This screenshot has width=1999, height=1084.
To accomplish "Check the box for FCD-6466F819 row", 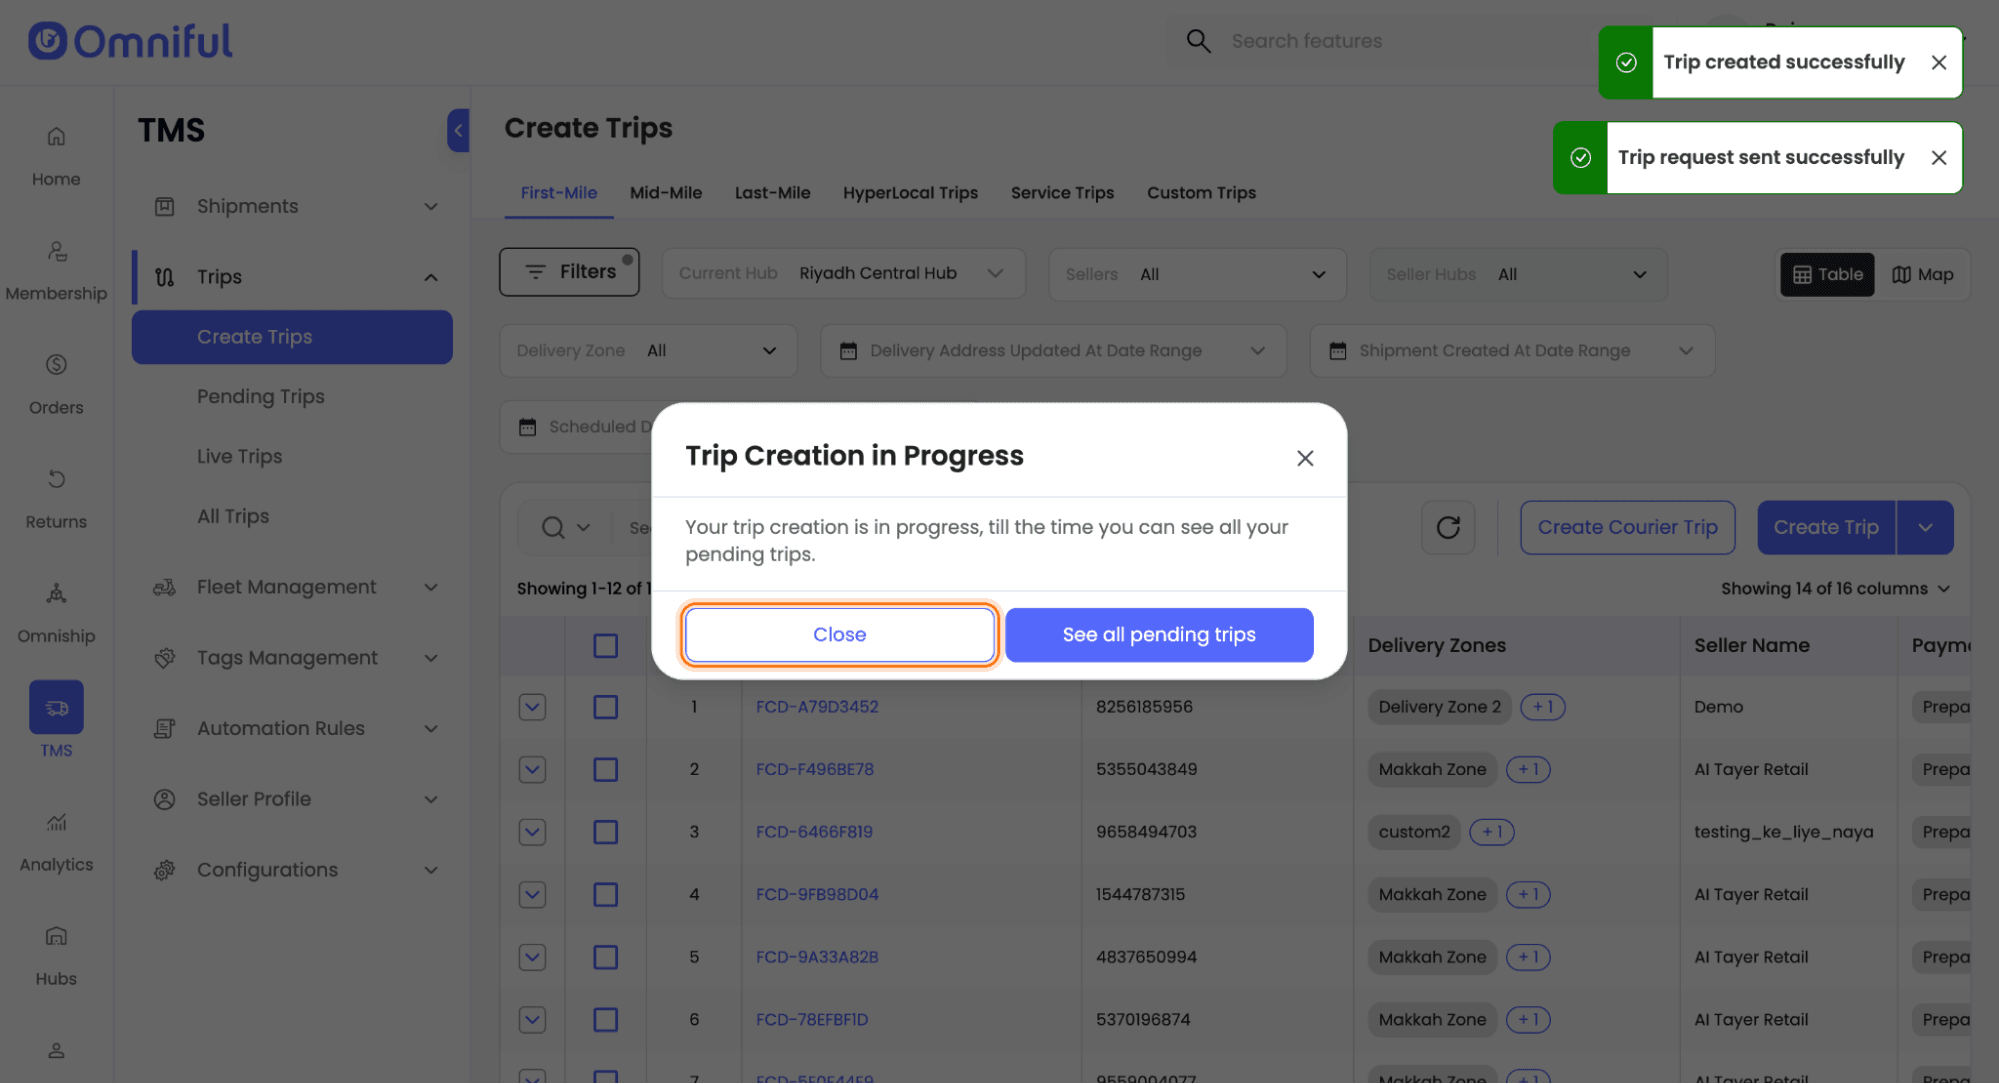I will point(605,832).
